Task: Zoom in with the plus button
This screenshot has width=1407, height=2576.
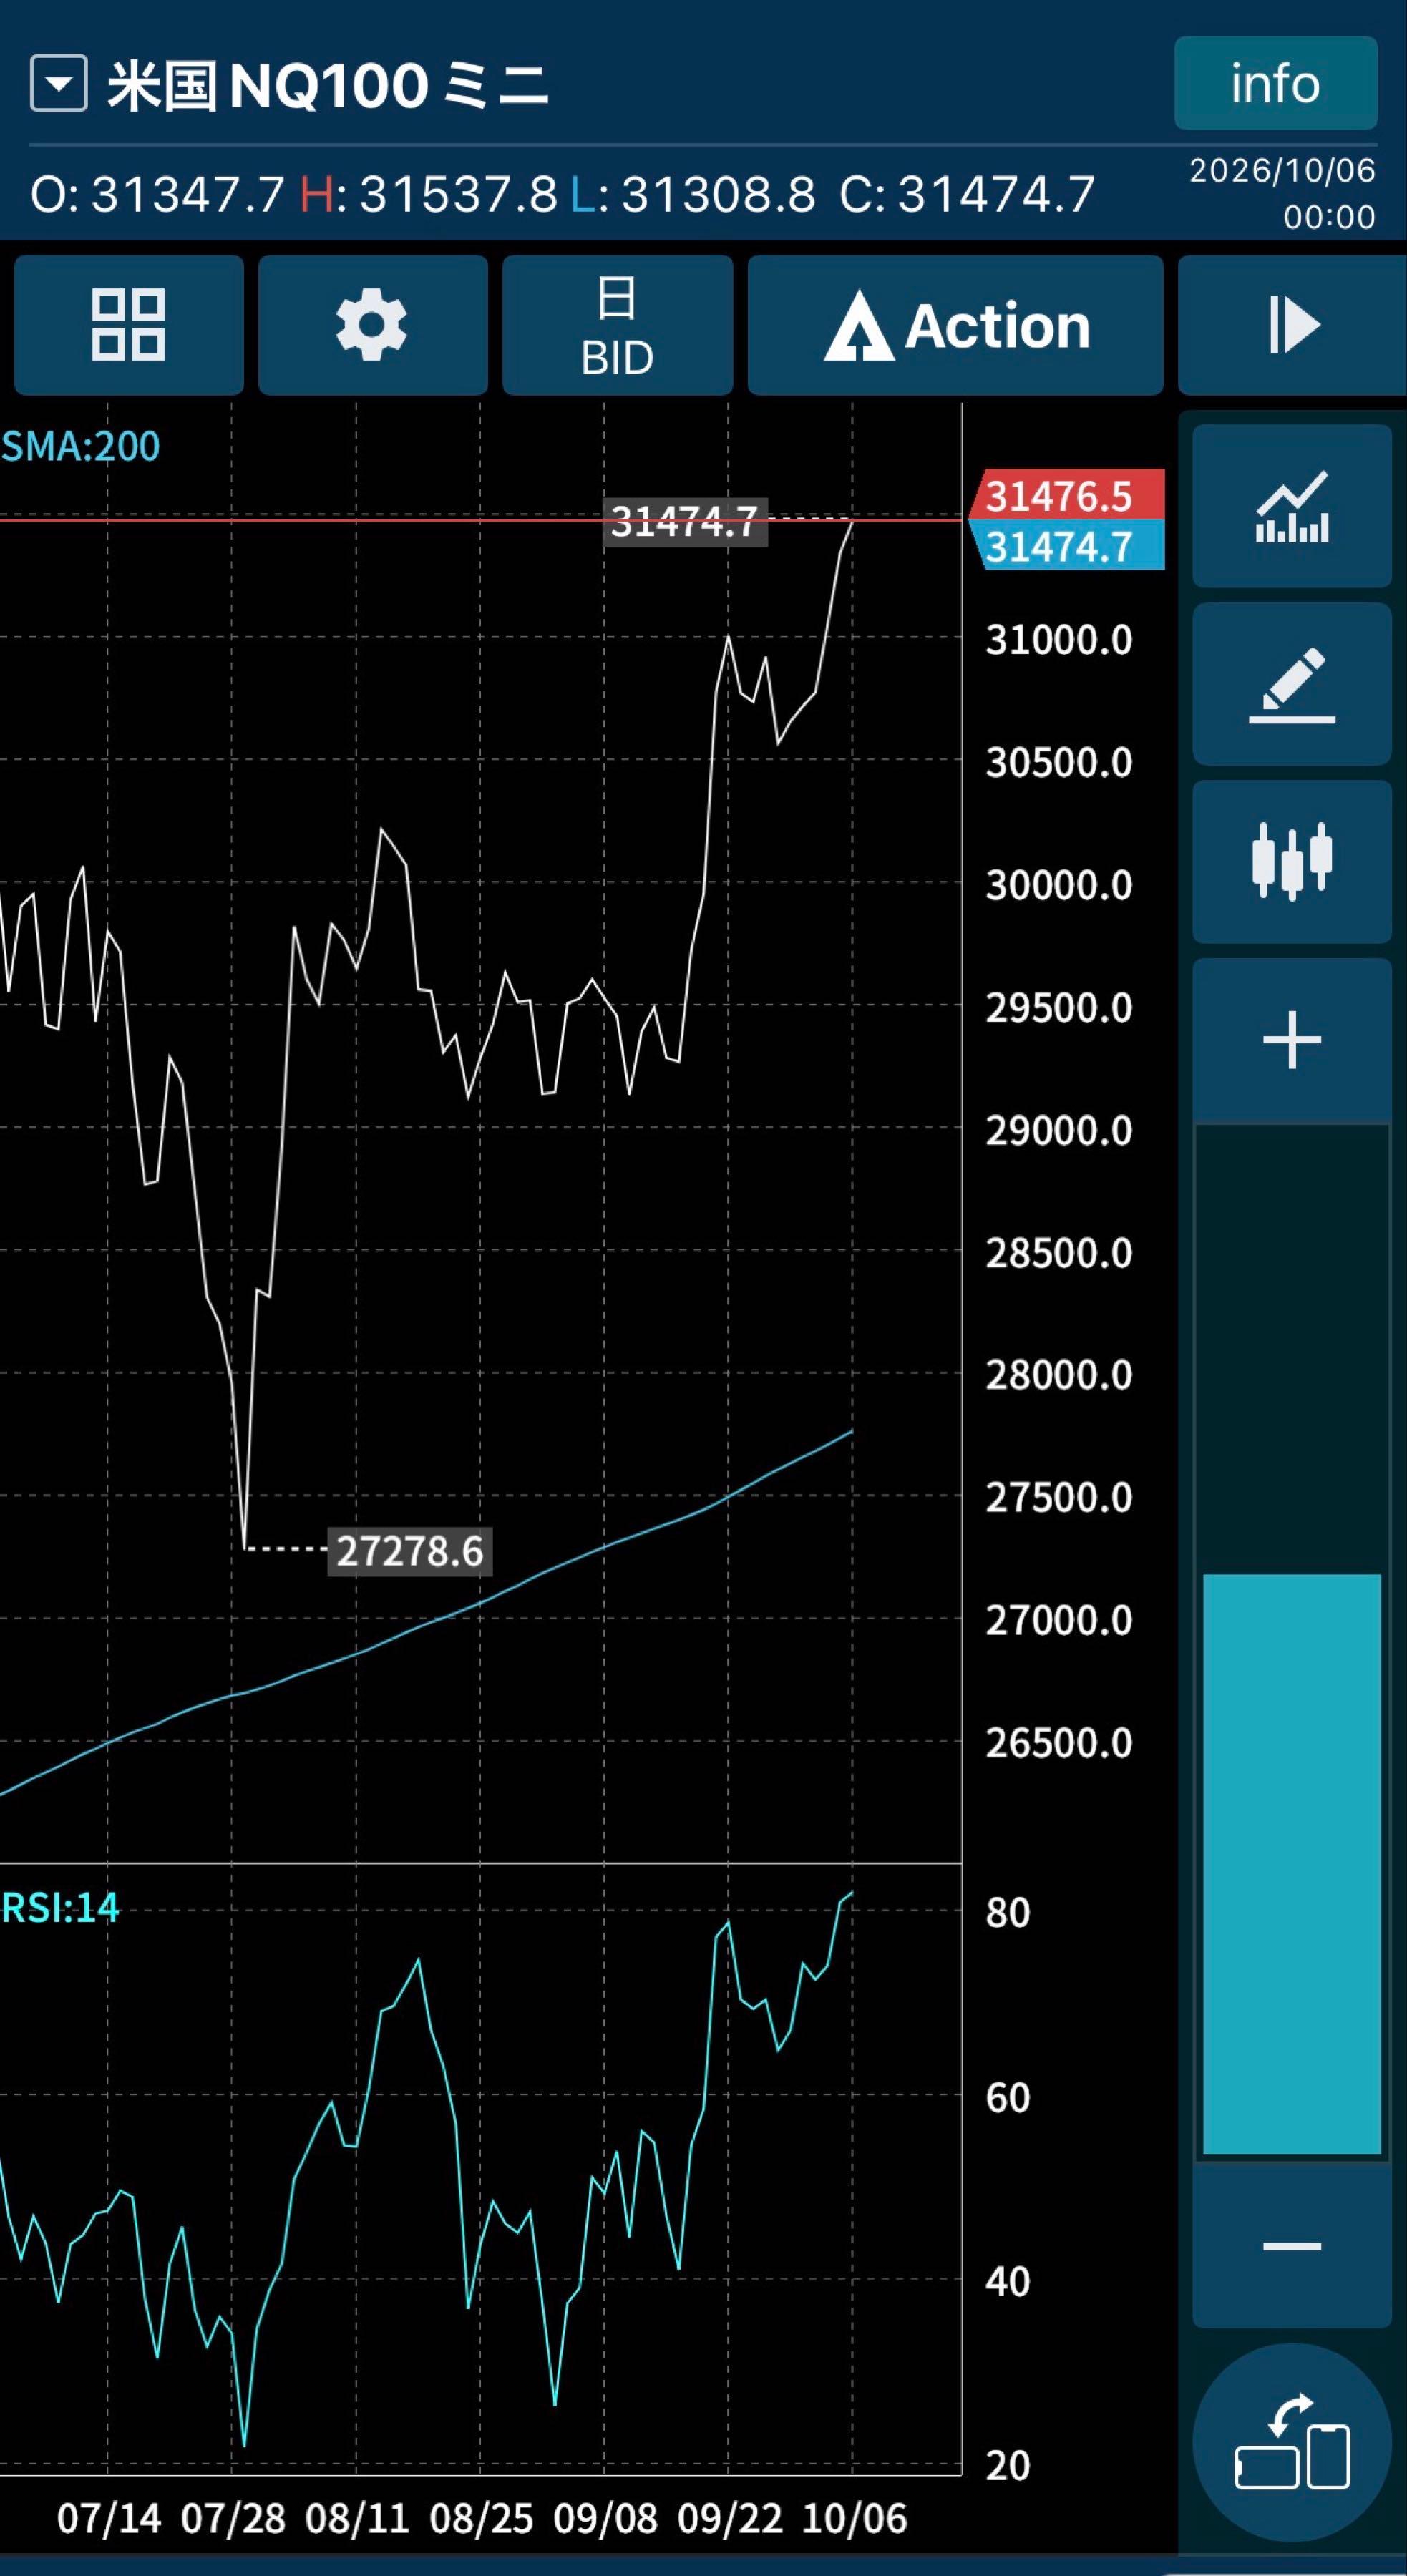Action: [x=1292, y=1040]
